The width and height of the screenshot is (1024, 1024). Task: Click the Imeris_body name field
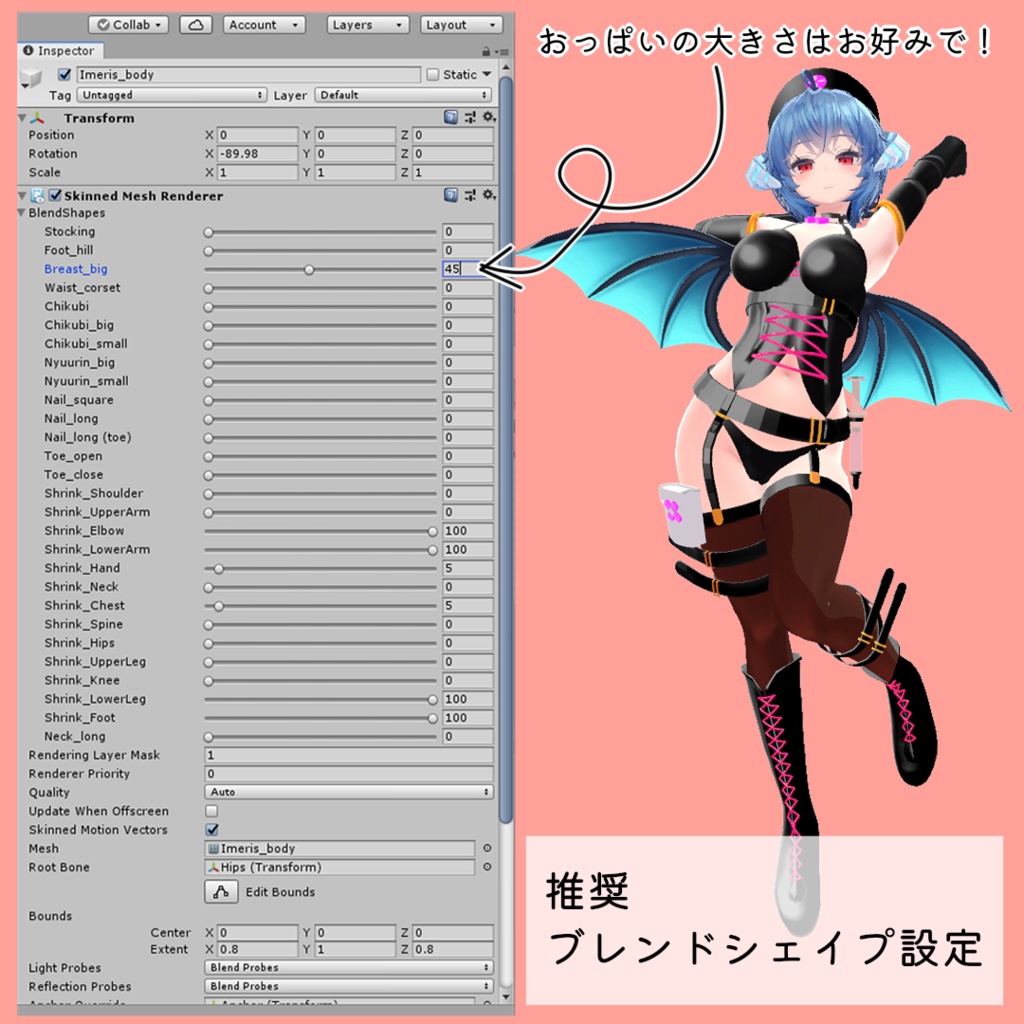point(249,74)
